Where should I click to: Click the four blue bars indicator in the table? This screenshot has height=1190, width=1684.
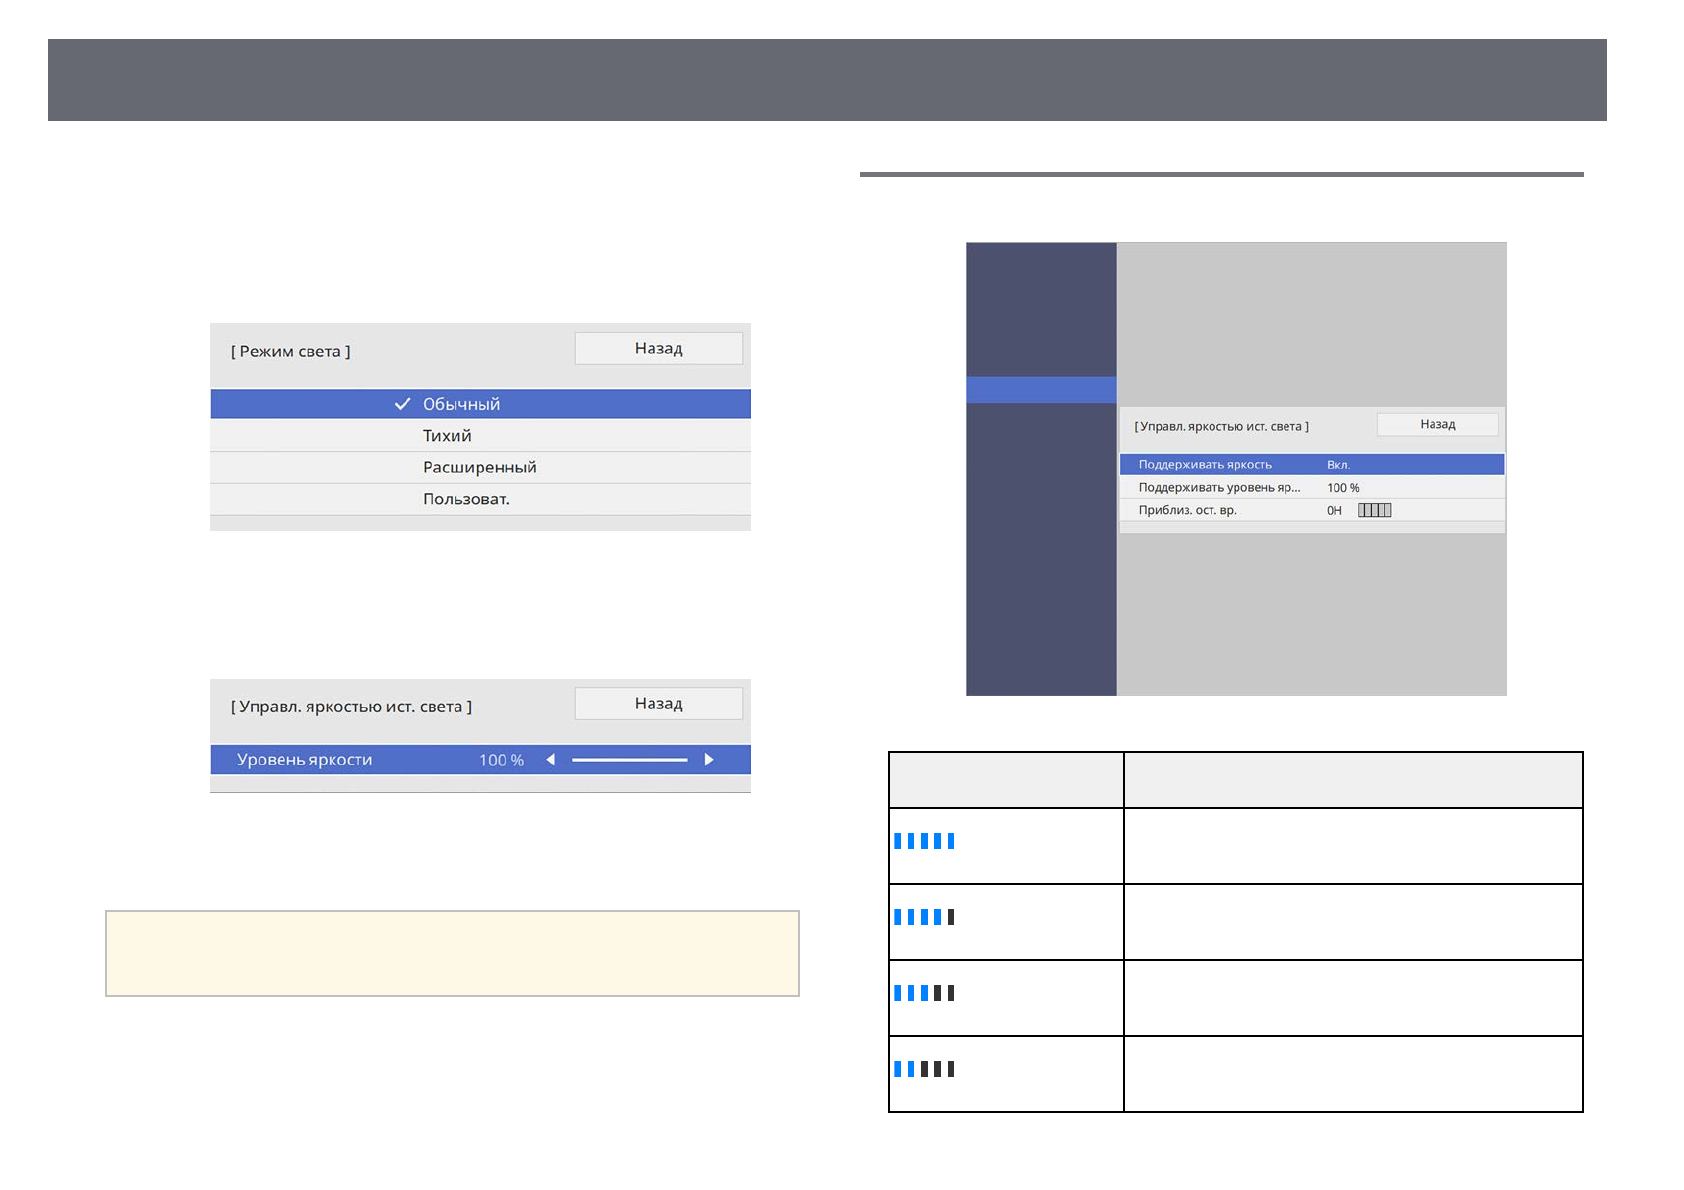924,917
